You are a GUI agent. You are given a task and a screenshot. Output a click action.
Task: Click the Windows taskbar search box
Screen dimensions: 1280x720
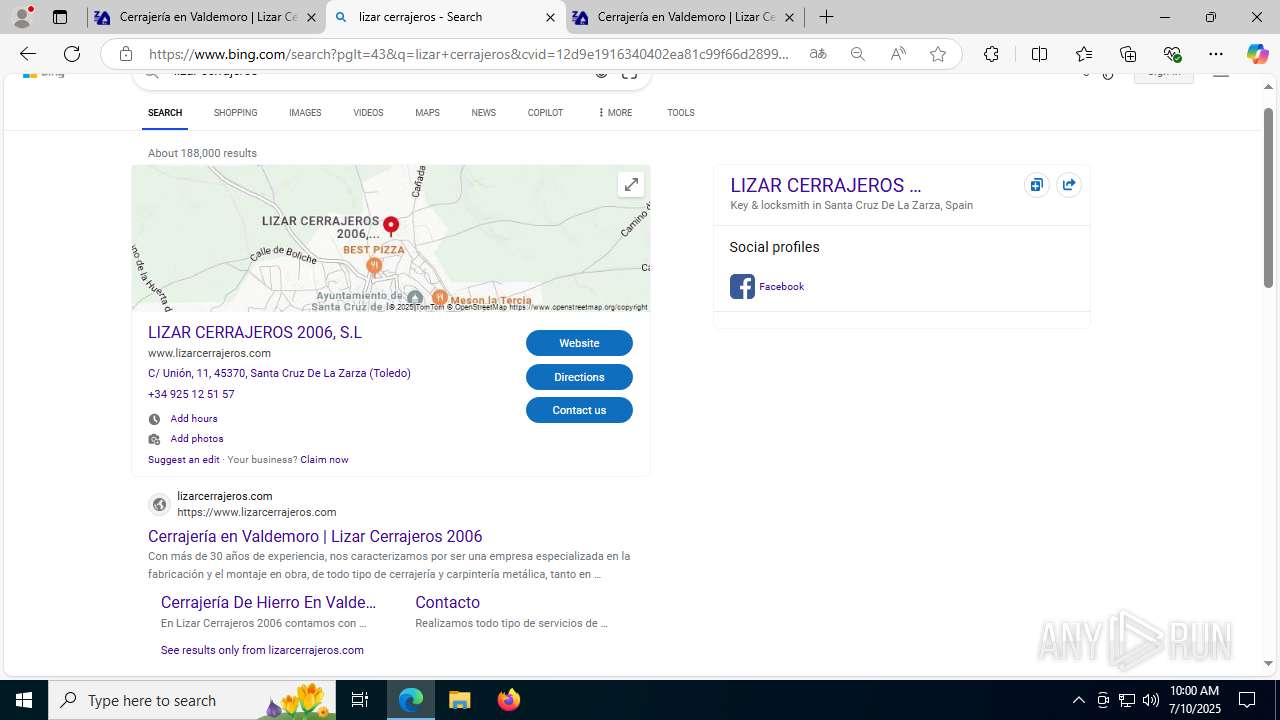192,700
